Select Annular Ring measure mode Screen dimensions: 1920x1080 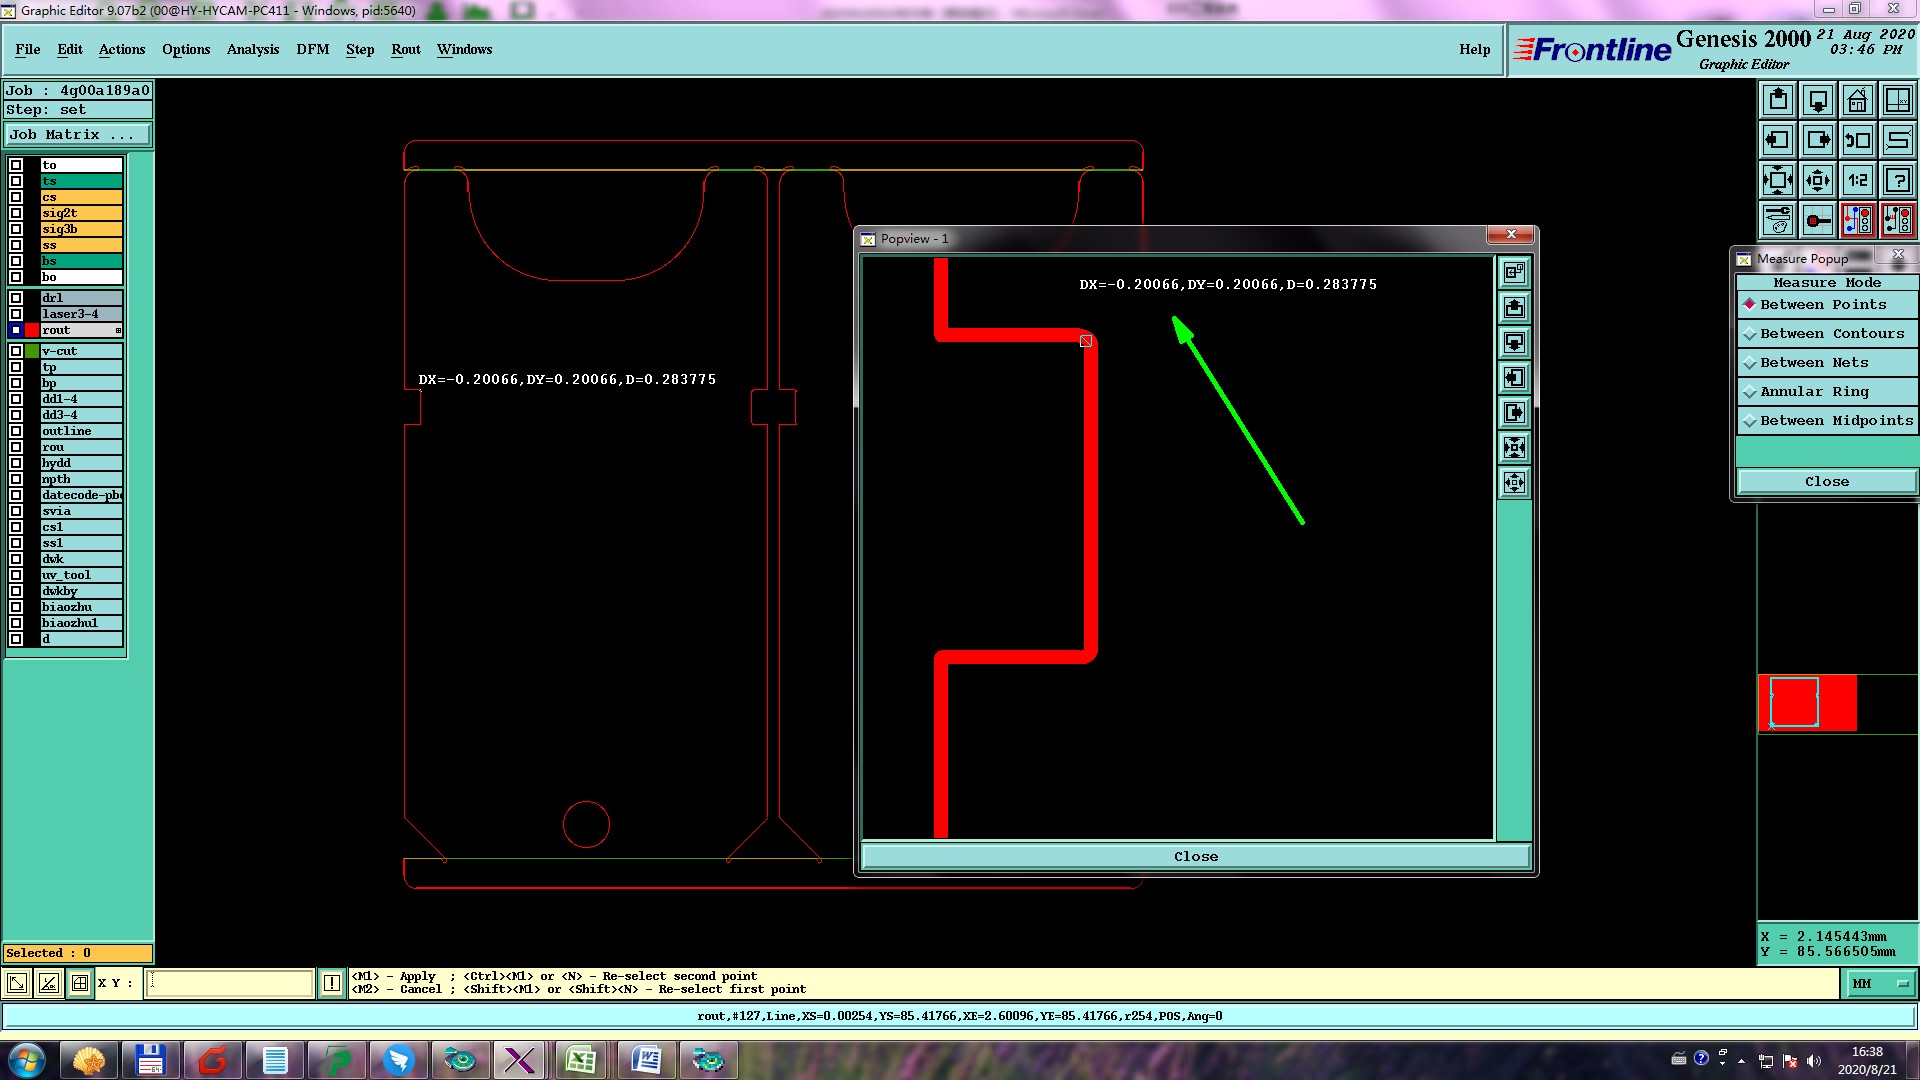point(1813,391)
